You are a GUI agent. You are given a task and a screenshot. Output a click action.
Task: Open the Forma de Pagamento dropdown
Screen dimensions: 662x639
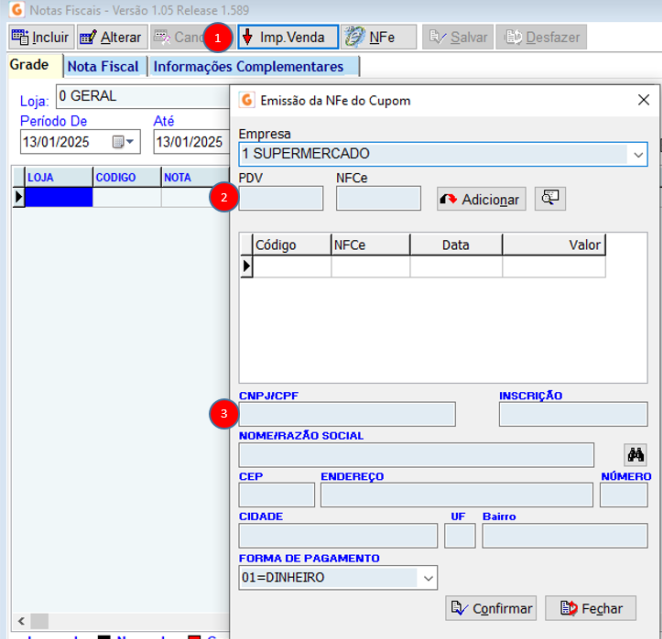tap(428, 578)
